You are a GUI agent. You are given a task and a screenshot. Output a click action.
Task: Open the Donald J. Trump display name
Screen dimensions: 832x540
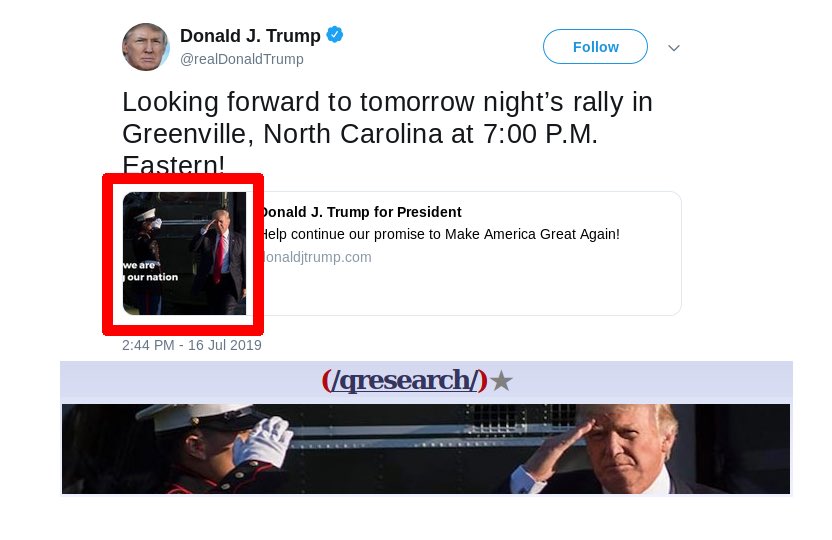pos(250,36)
